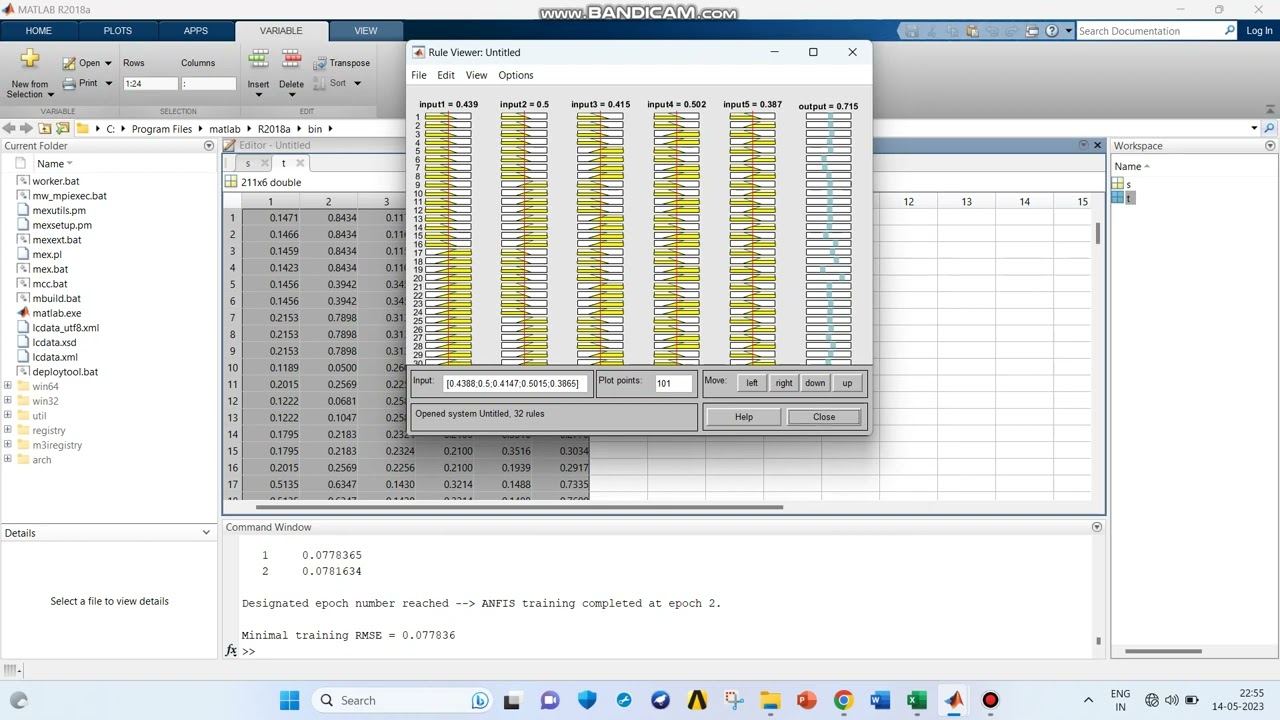Open the File menu in Rule Viewer
The width and height of the screenshot is (1280, 720).
[419, 75]
